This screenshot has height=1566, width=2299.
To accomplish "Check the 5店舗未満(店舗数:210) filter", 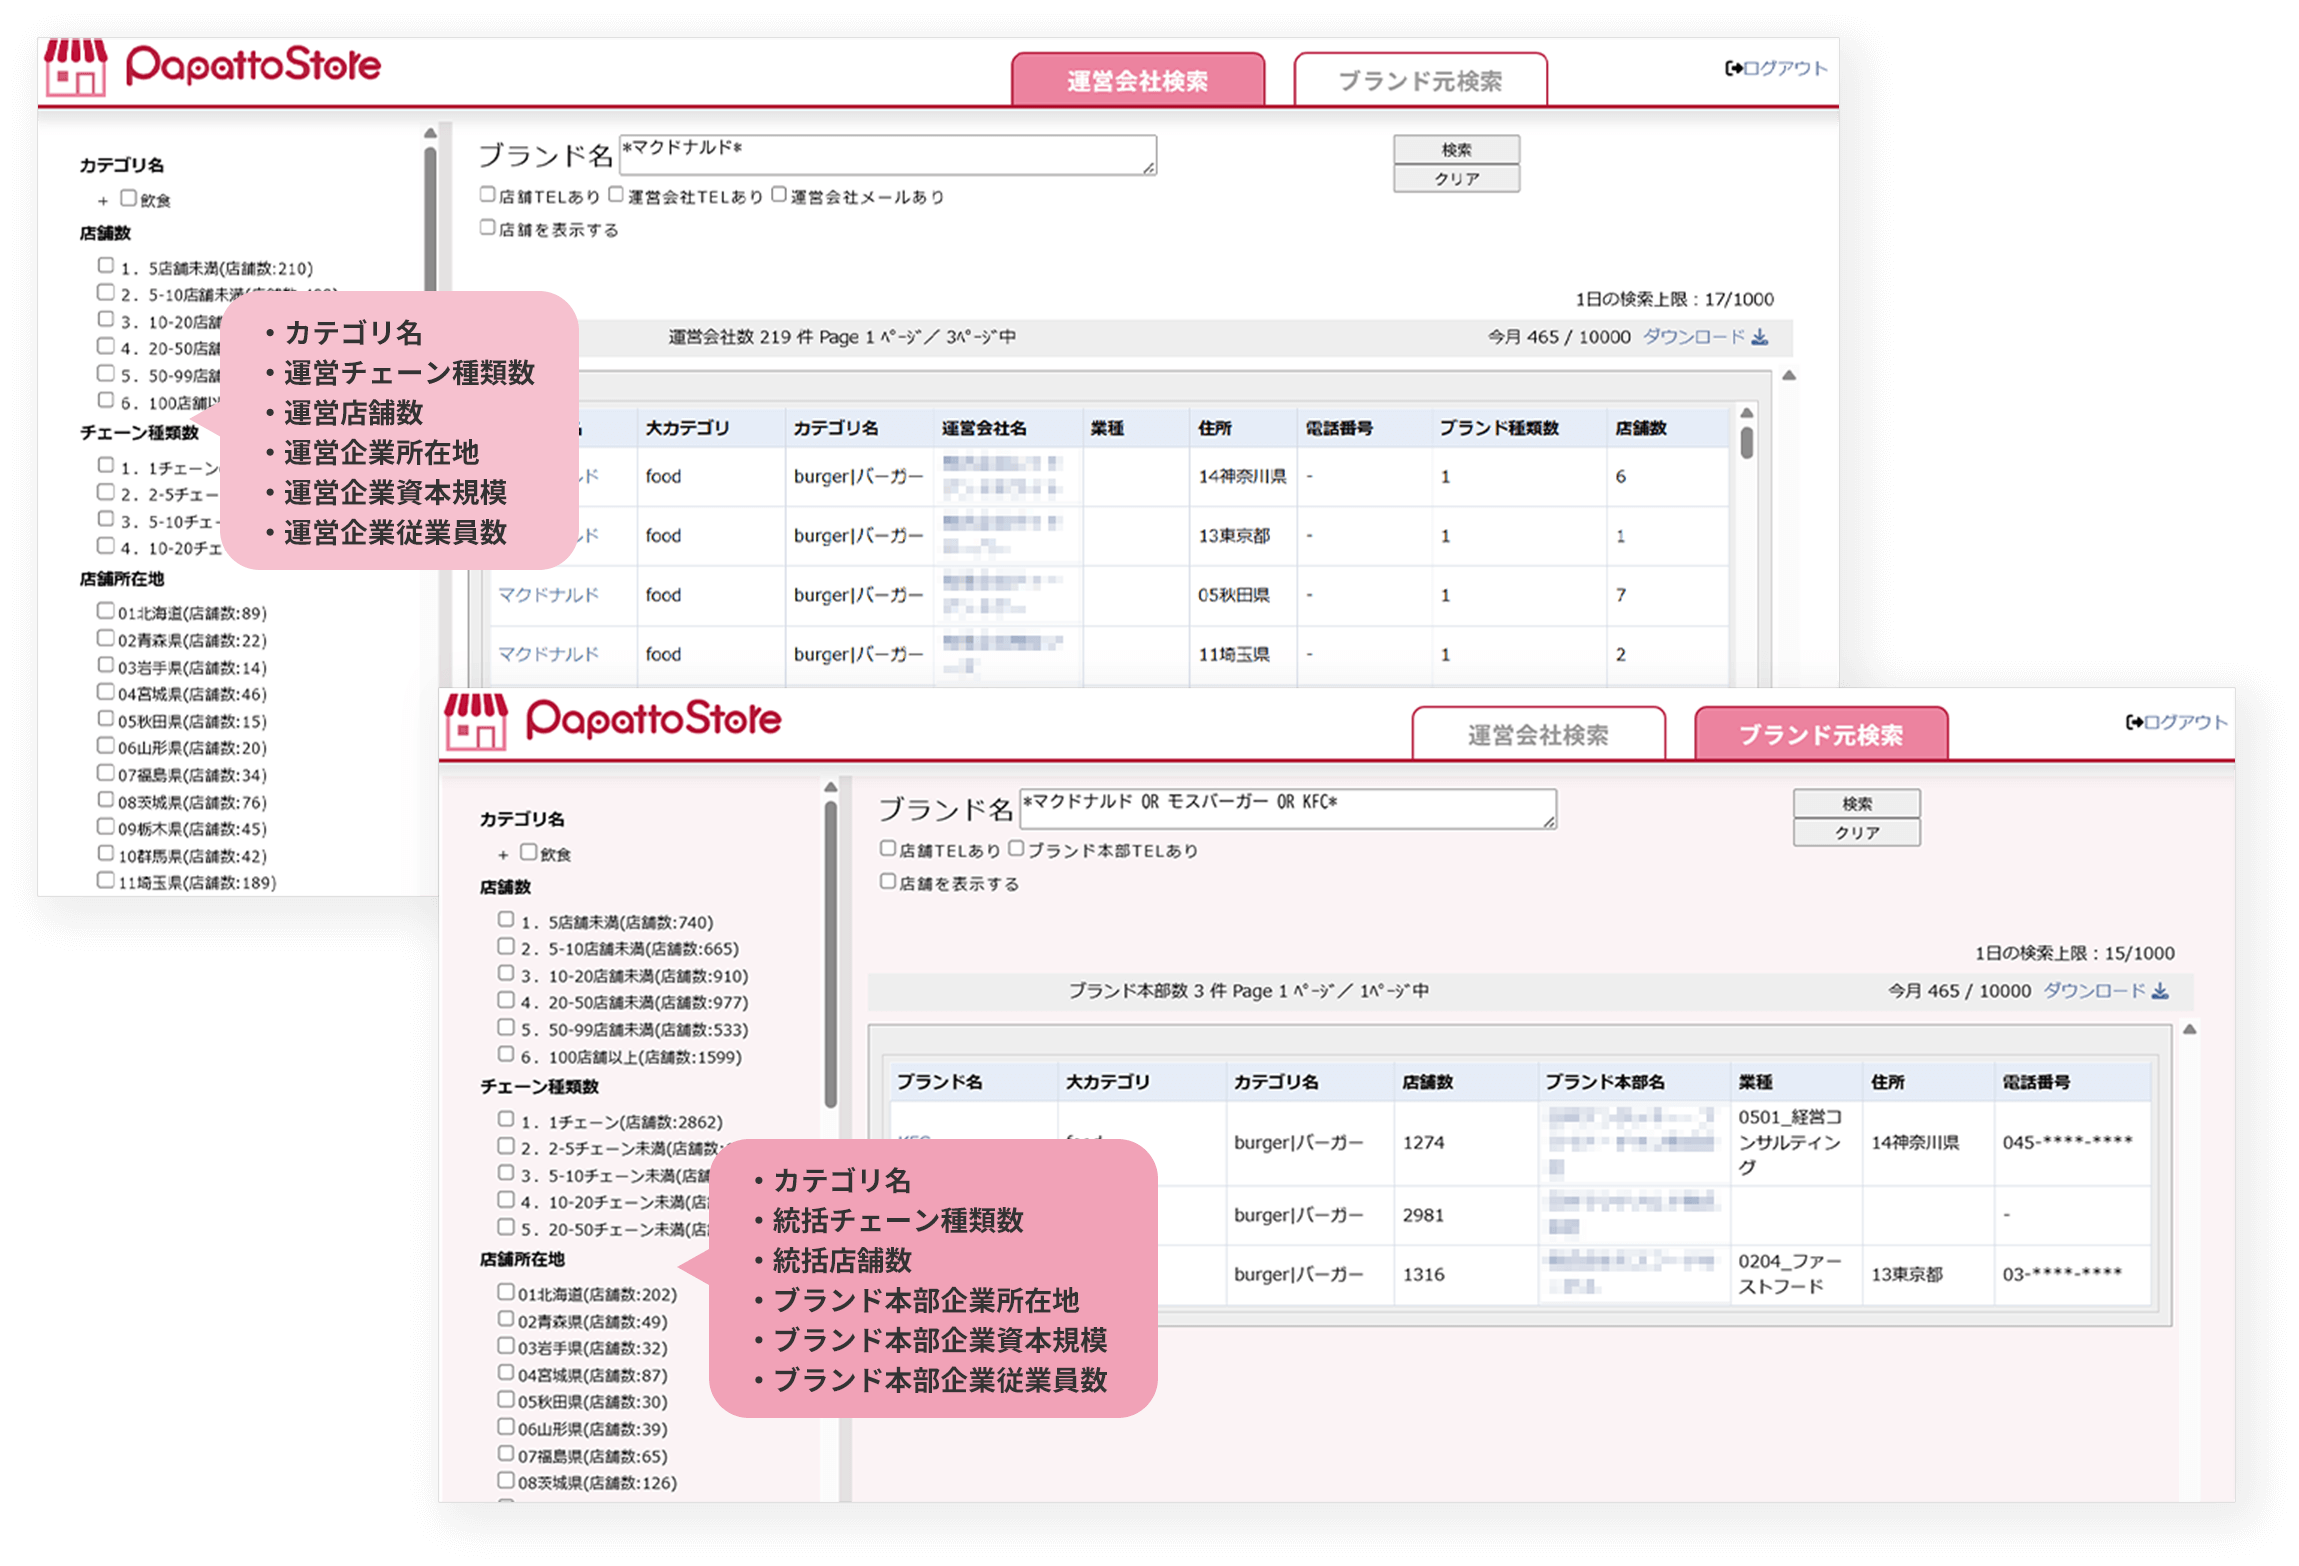I will 105,265.
